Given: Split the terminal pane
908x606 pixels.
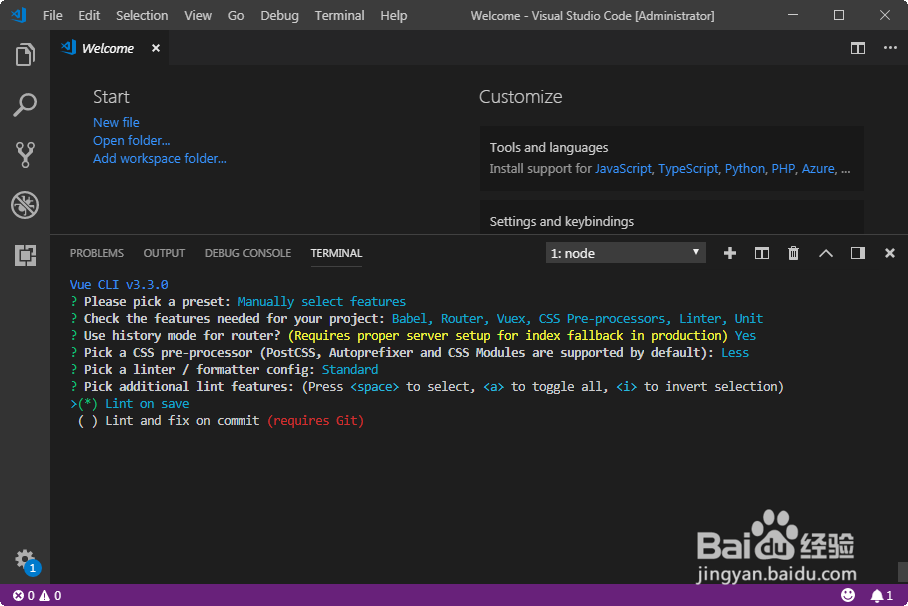Looking at the screenshot, I should click(761, 253).
